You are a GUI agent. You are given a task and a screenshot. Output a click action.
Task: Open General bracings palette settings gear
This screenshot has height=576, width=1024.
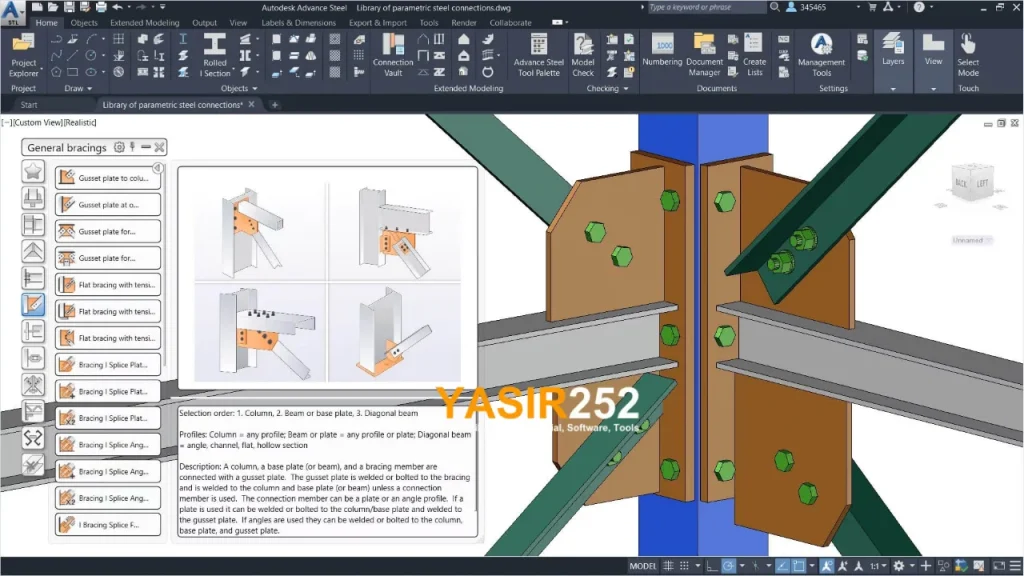pyautogui.click(x=119, y=147)
